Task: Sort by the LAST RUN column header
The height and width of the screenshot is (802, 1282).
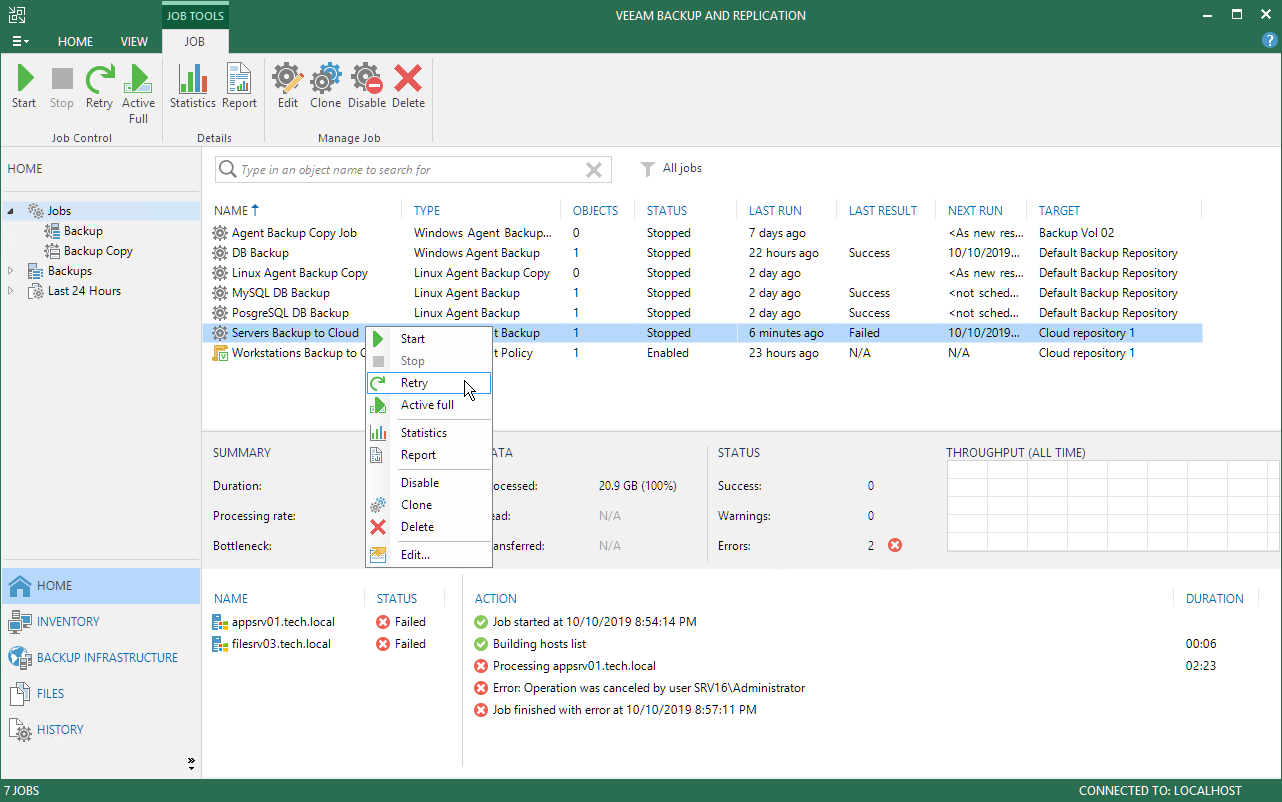Action: click(x=775, y=211)
